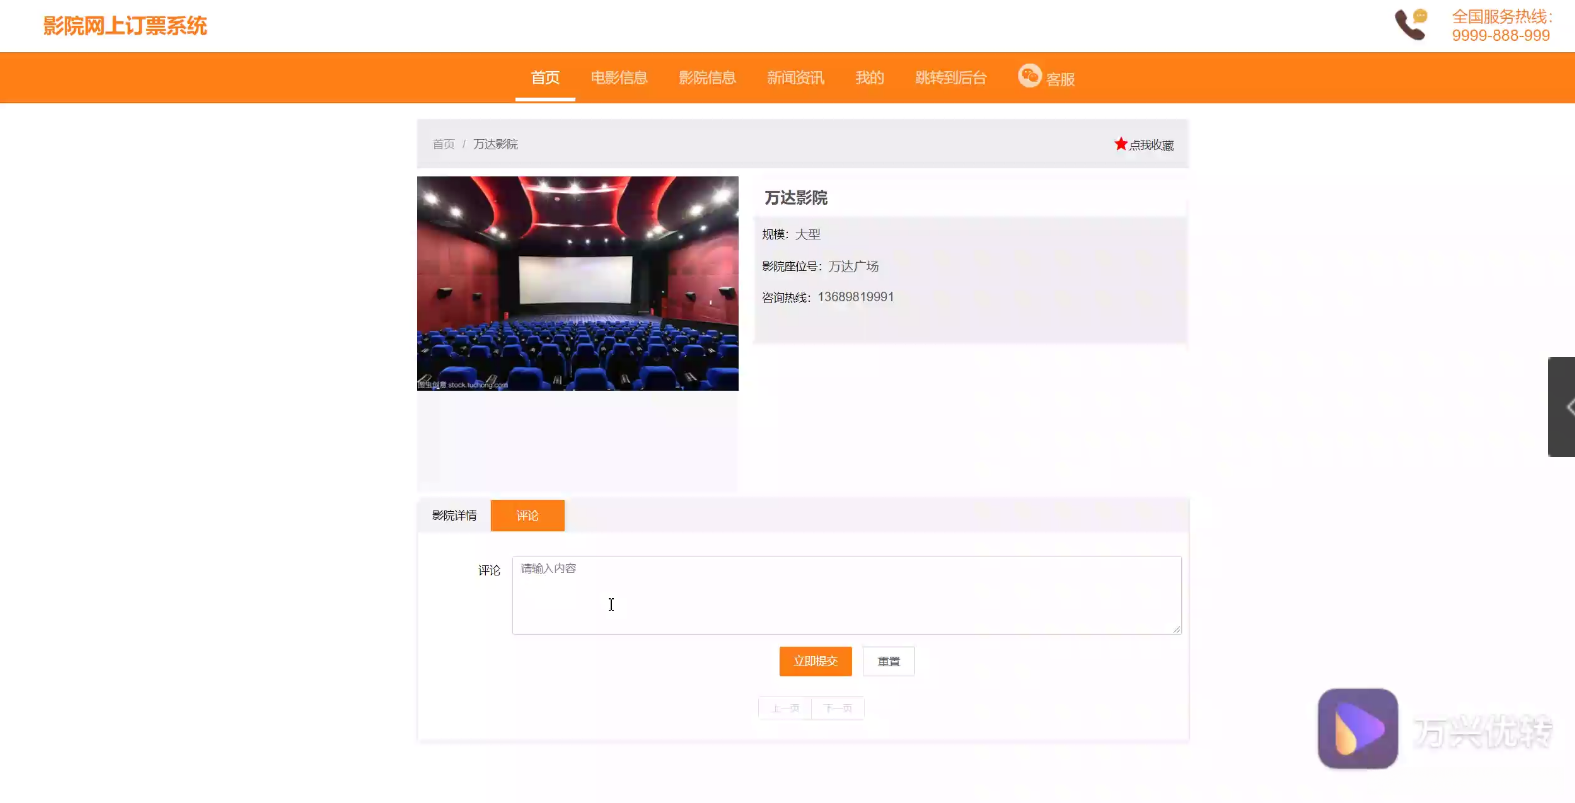1575x803 pixels.
Task: Click the 下一页 pagination button
Action: [x=838, y=708]
